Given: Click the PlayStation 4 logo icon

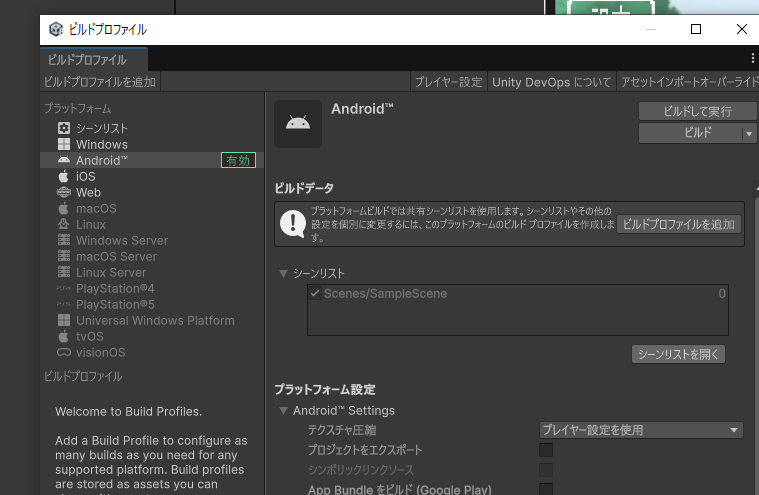Looking at the screenshot, I should 64,288.
